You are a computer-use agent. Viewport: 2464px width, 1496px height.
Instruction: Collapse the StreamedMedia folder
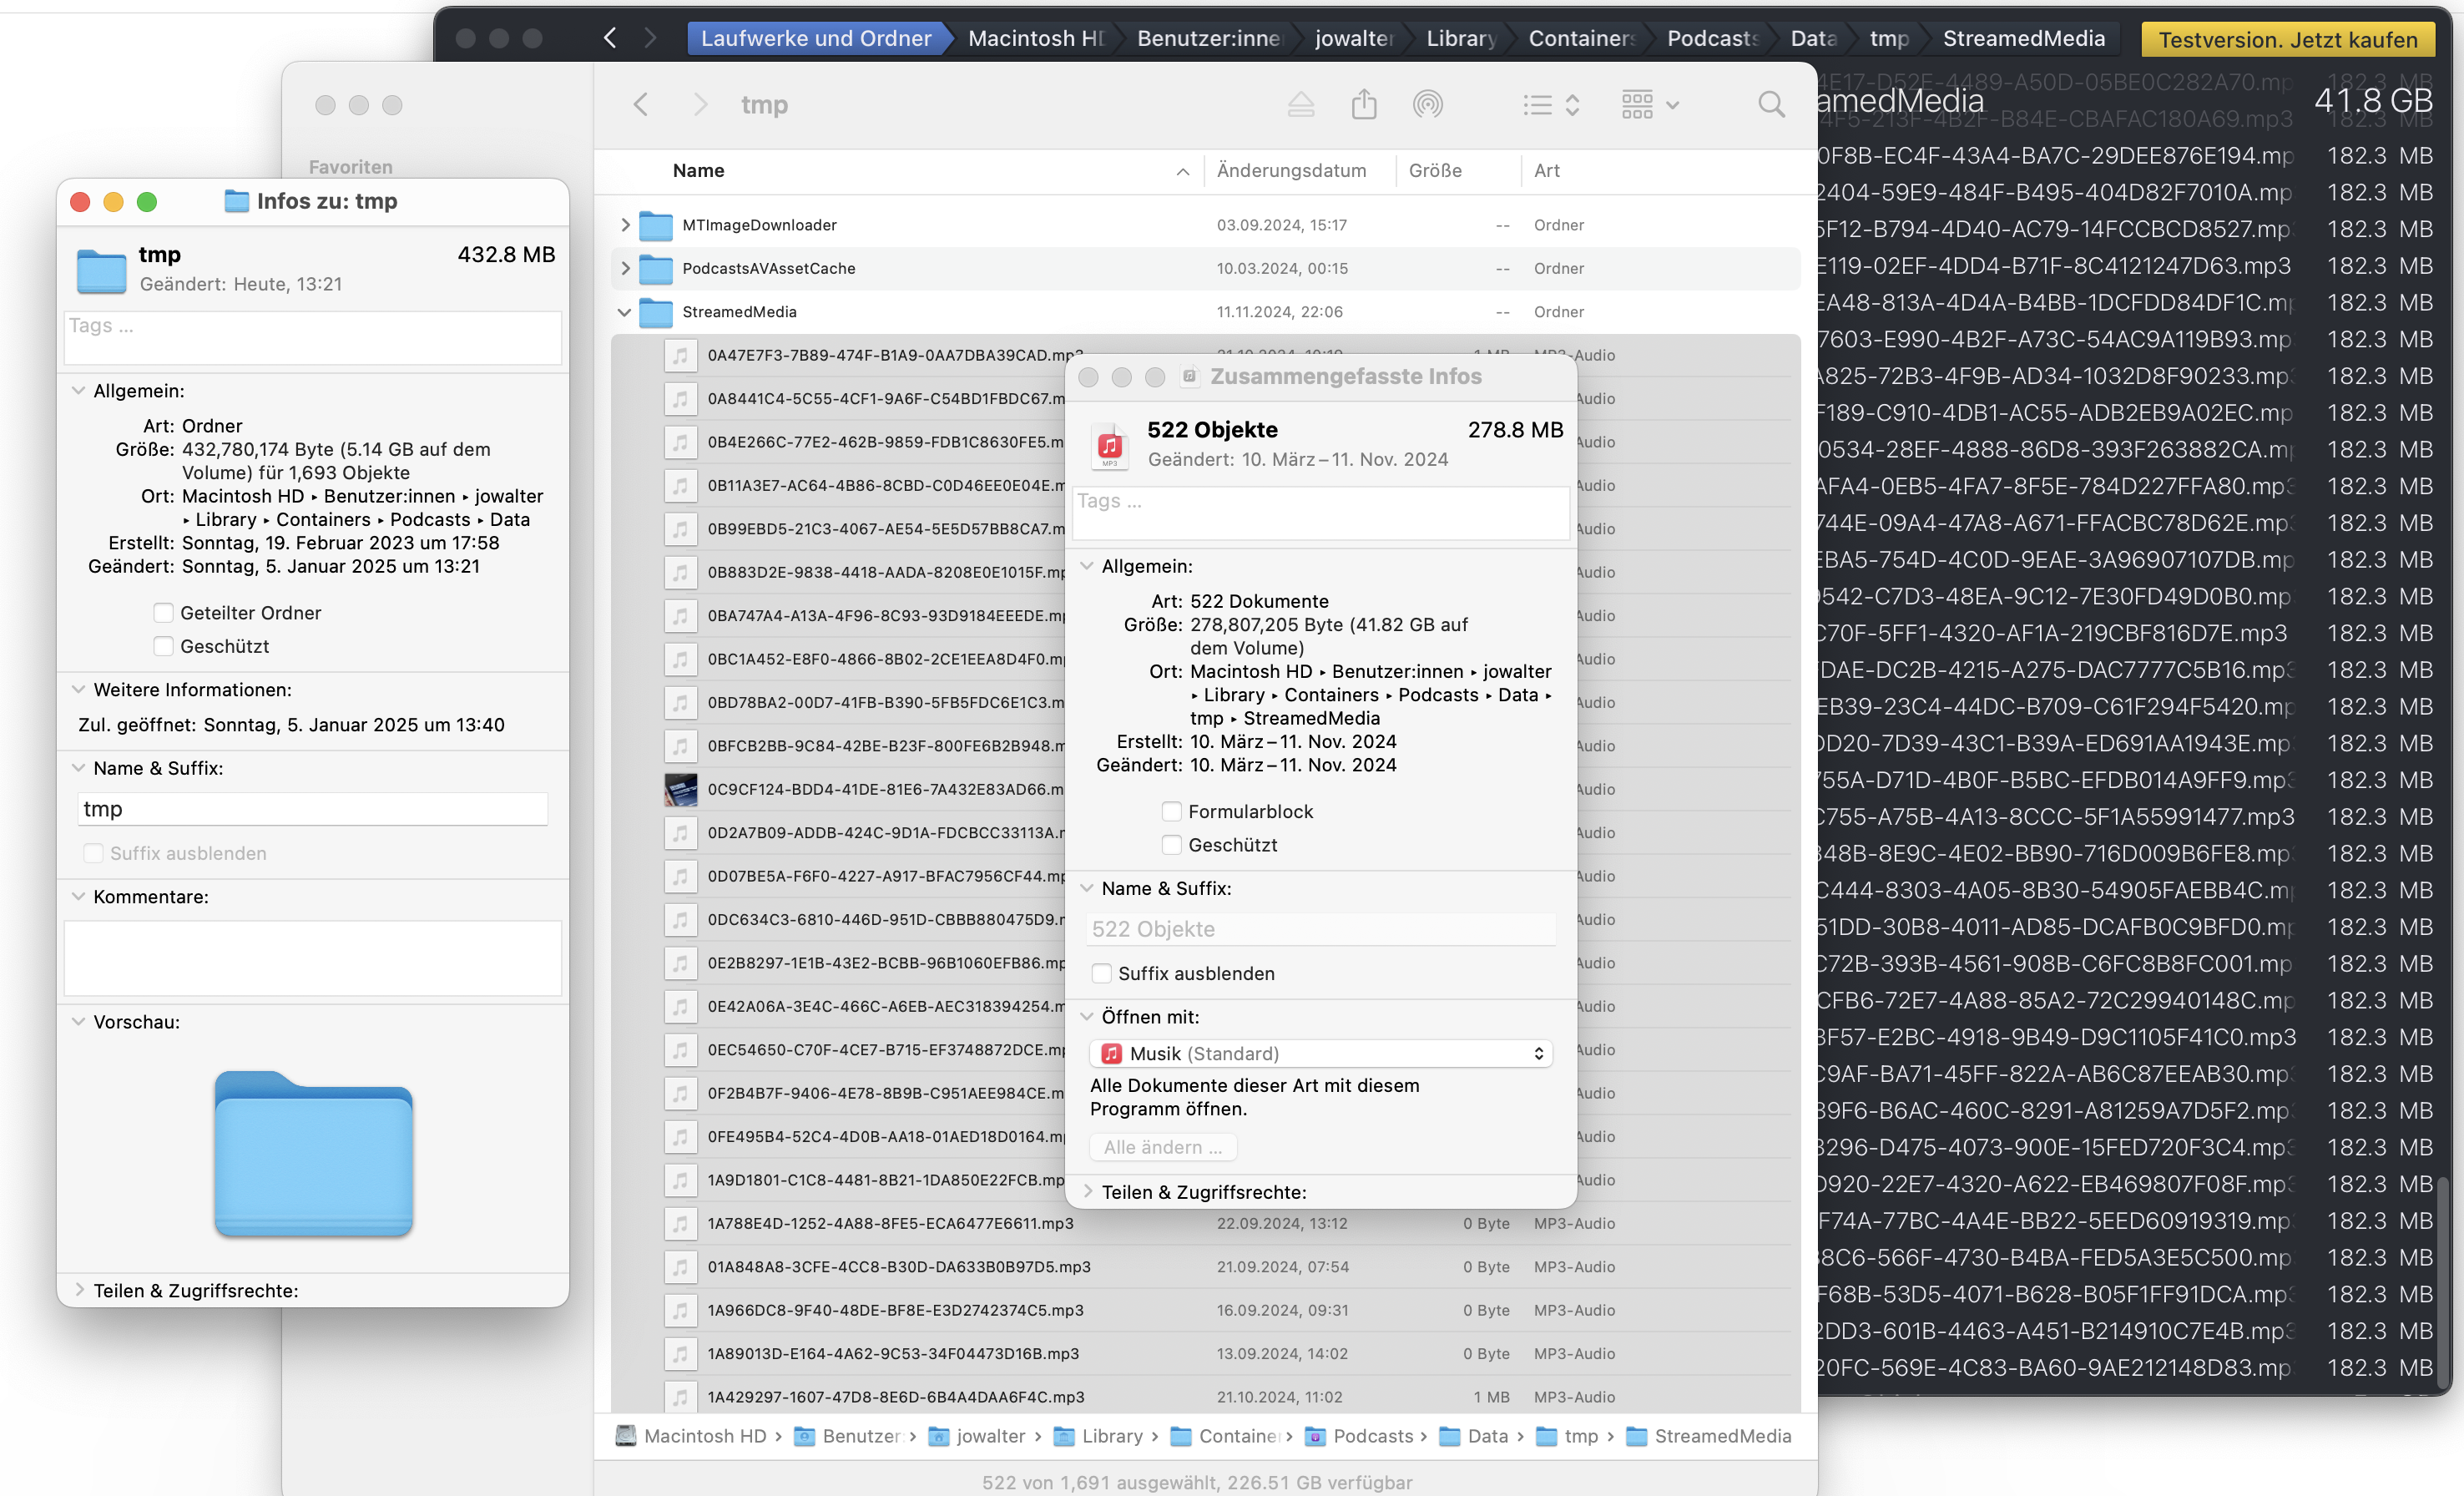[625, 312]
